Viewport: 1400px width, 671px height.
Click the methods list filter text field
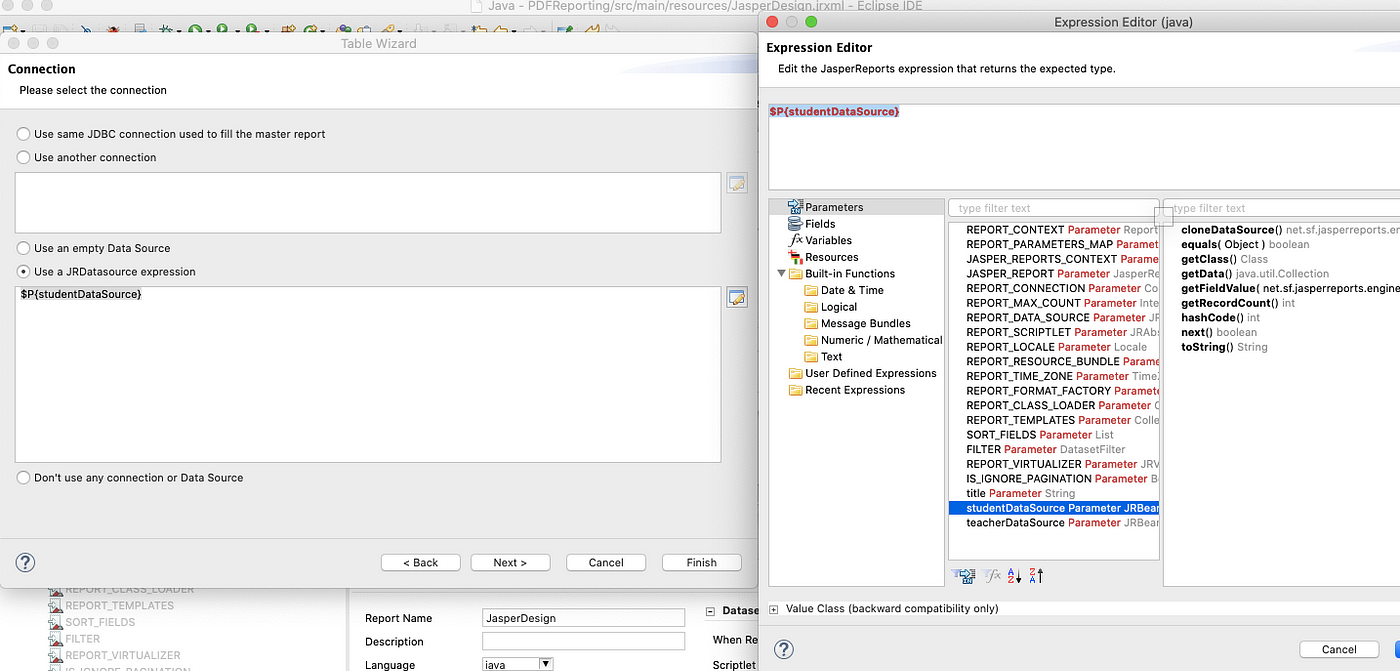click(x=1282, y=208)
